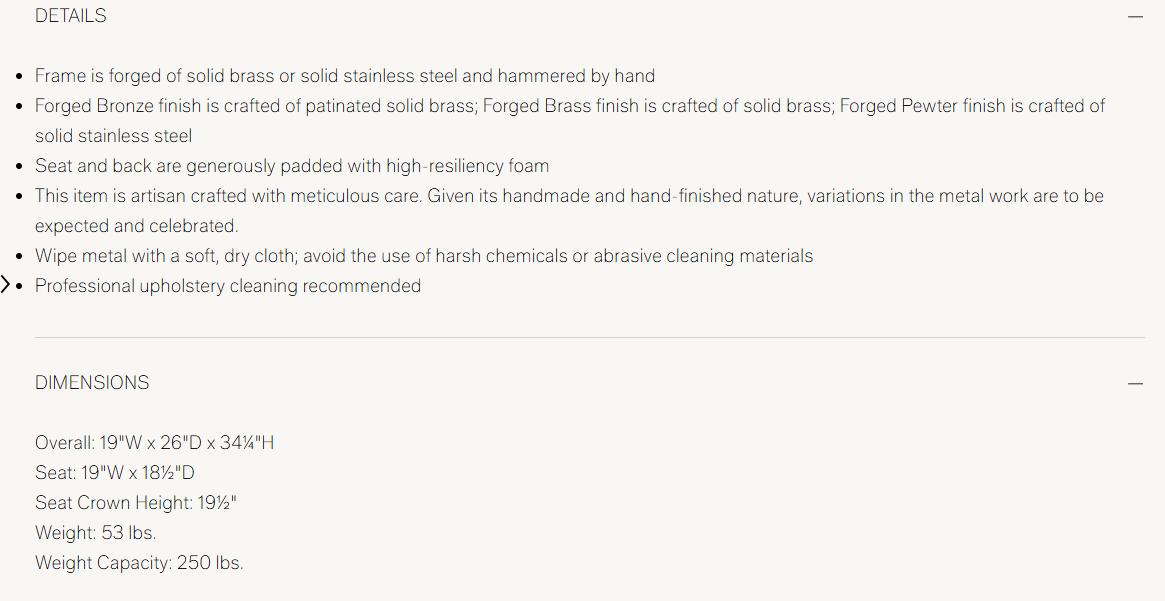Click the 'Weight Capacity: 250 lbs.' line
1165x601 pixels.
coord(139,563)
